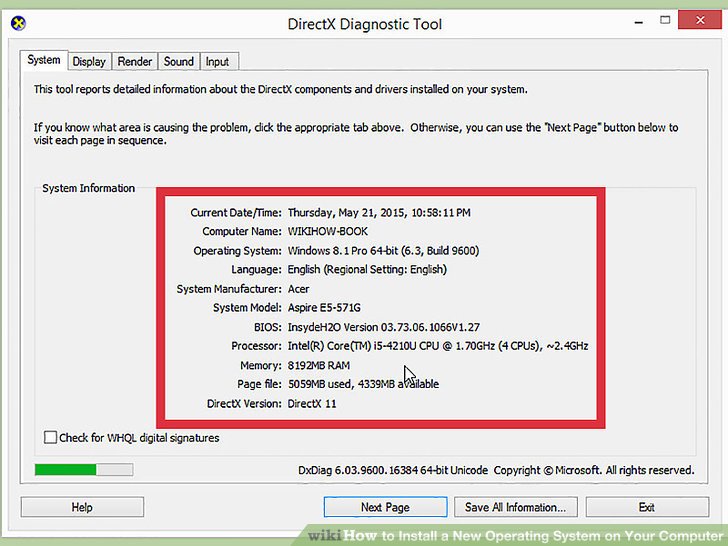Minimize the DirectX Diagnostic Tool window

click(x=639, y=21)
